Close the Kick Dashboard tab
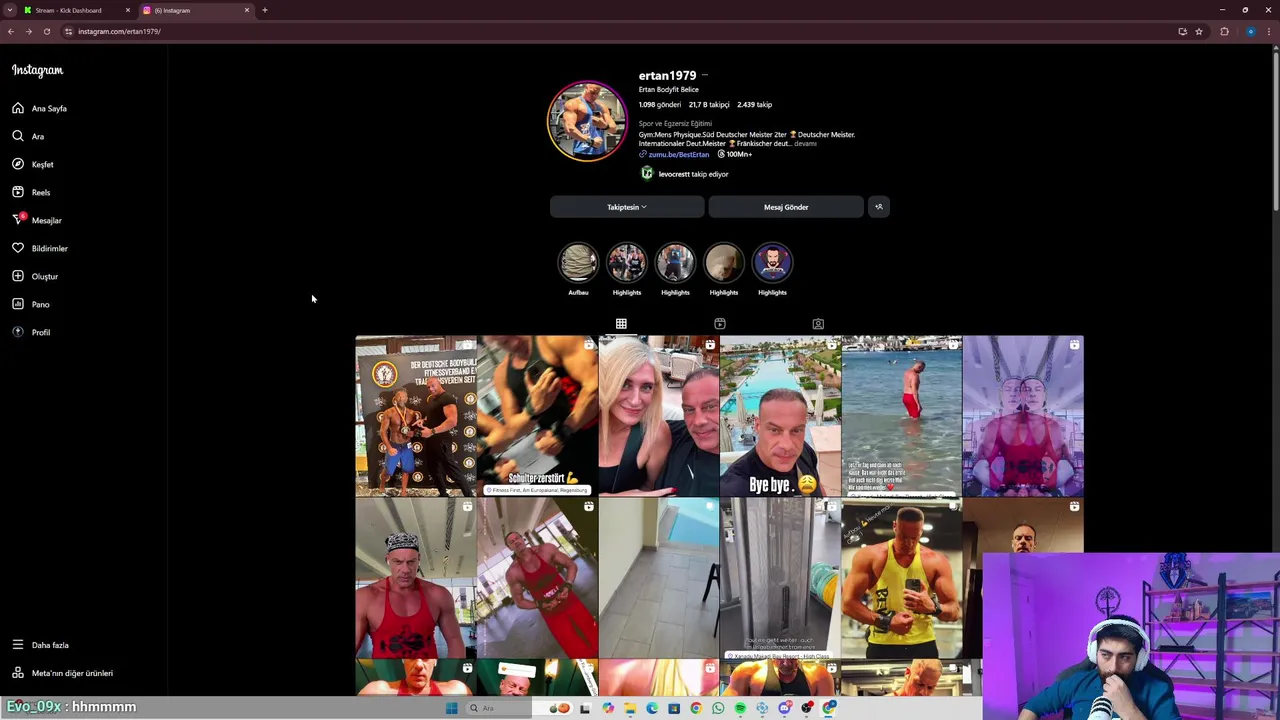This screenshot has height=720, width=1280. tap(127, 10)
